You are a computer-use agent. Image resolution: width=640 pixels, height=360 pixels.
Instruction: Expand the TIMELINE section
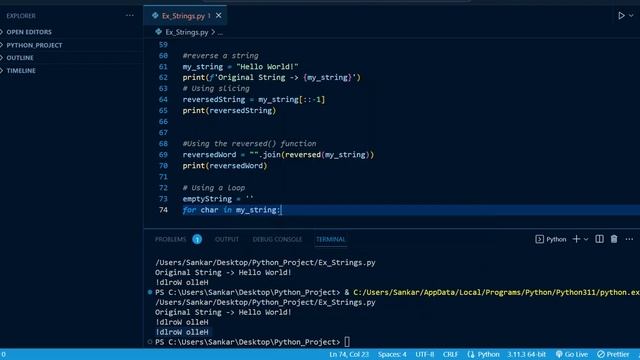(21, 71)
